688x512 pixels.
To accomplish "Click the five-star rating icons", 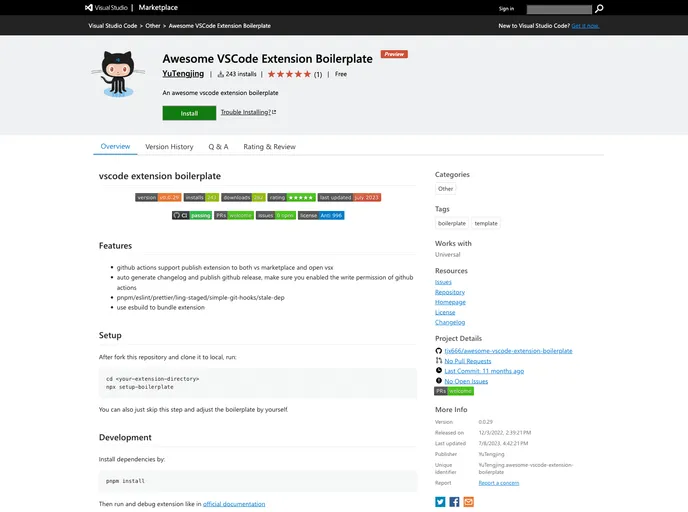I will coord(289,74).
